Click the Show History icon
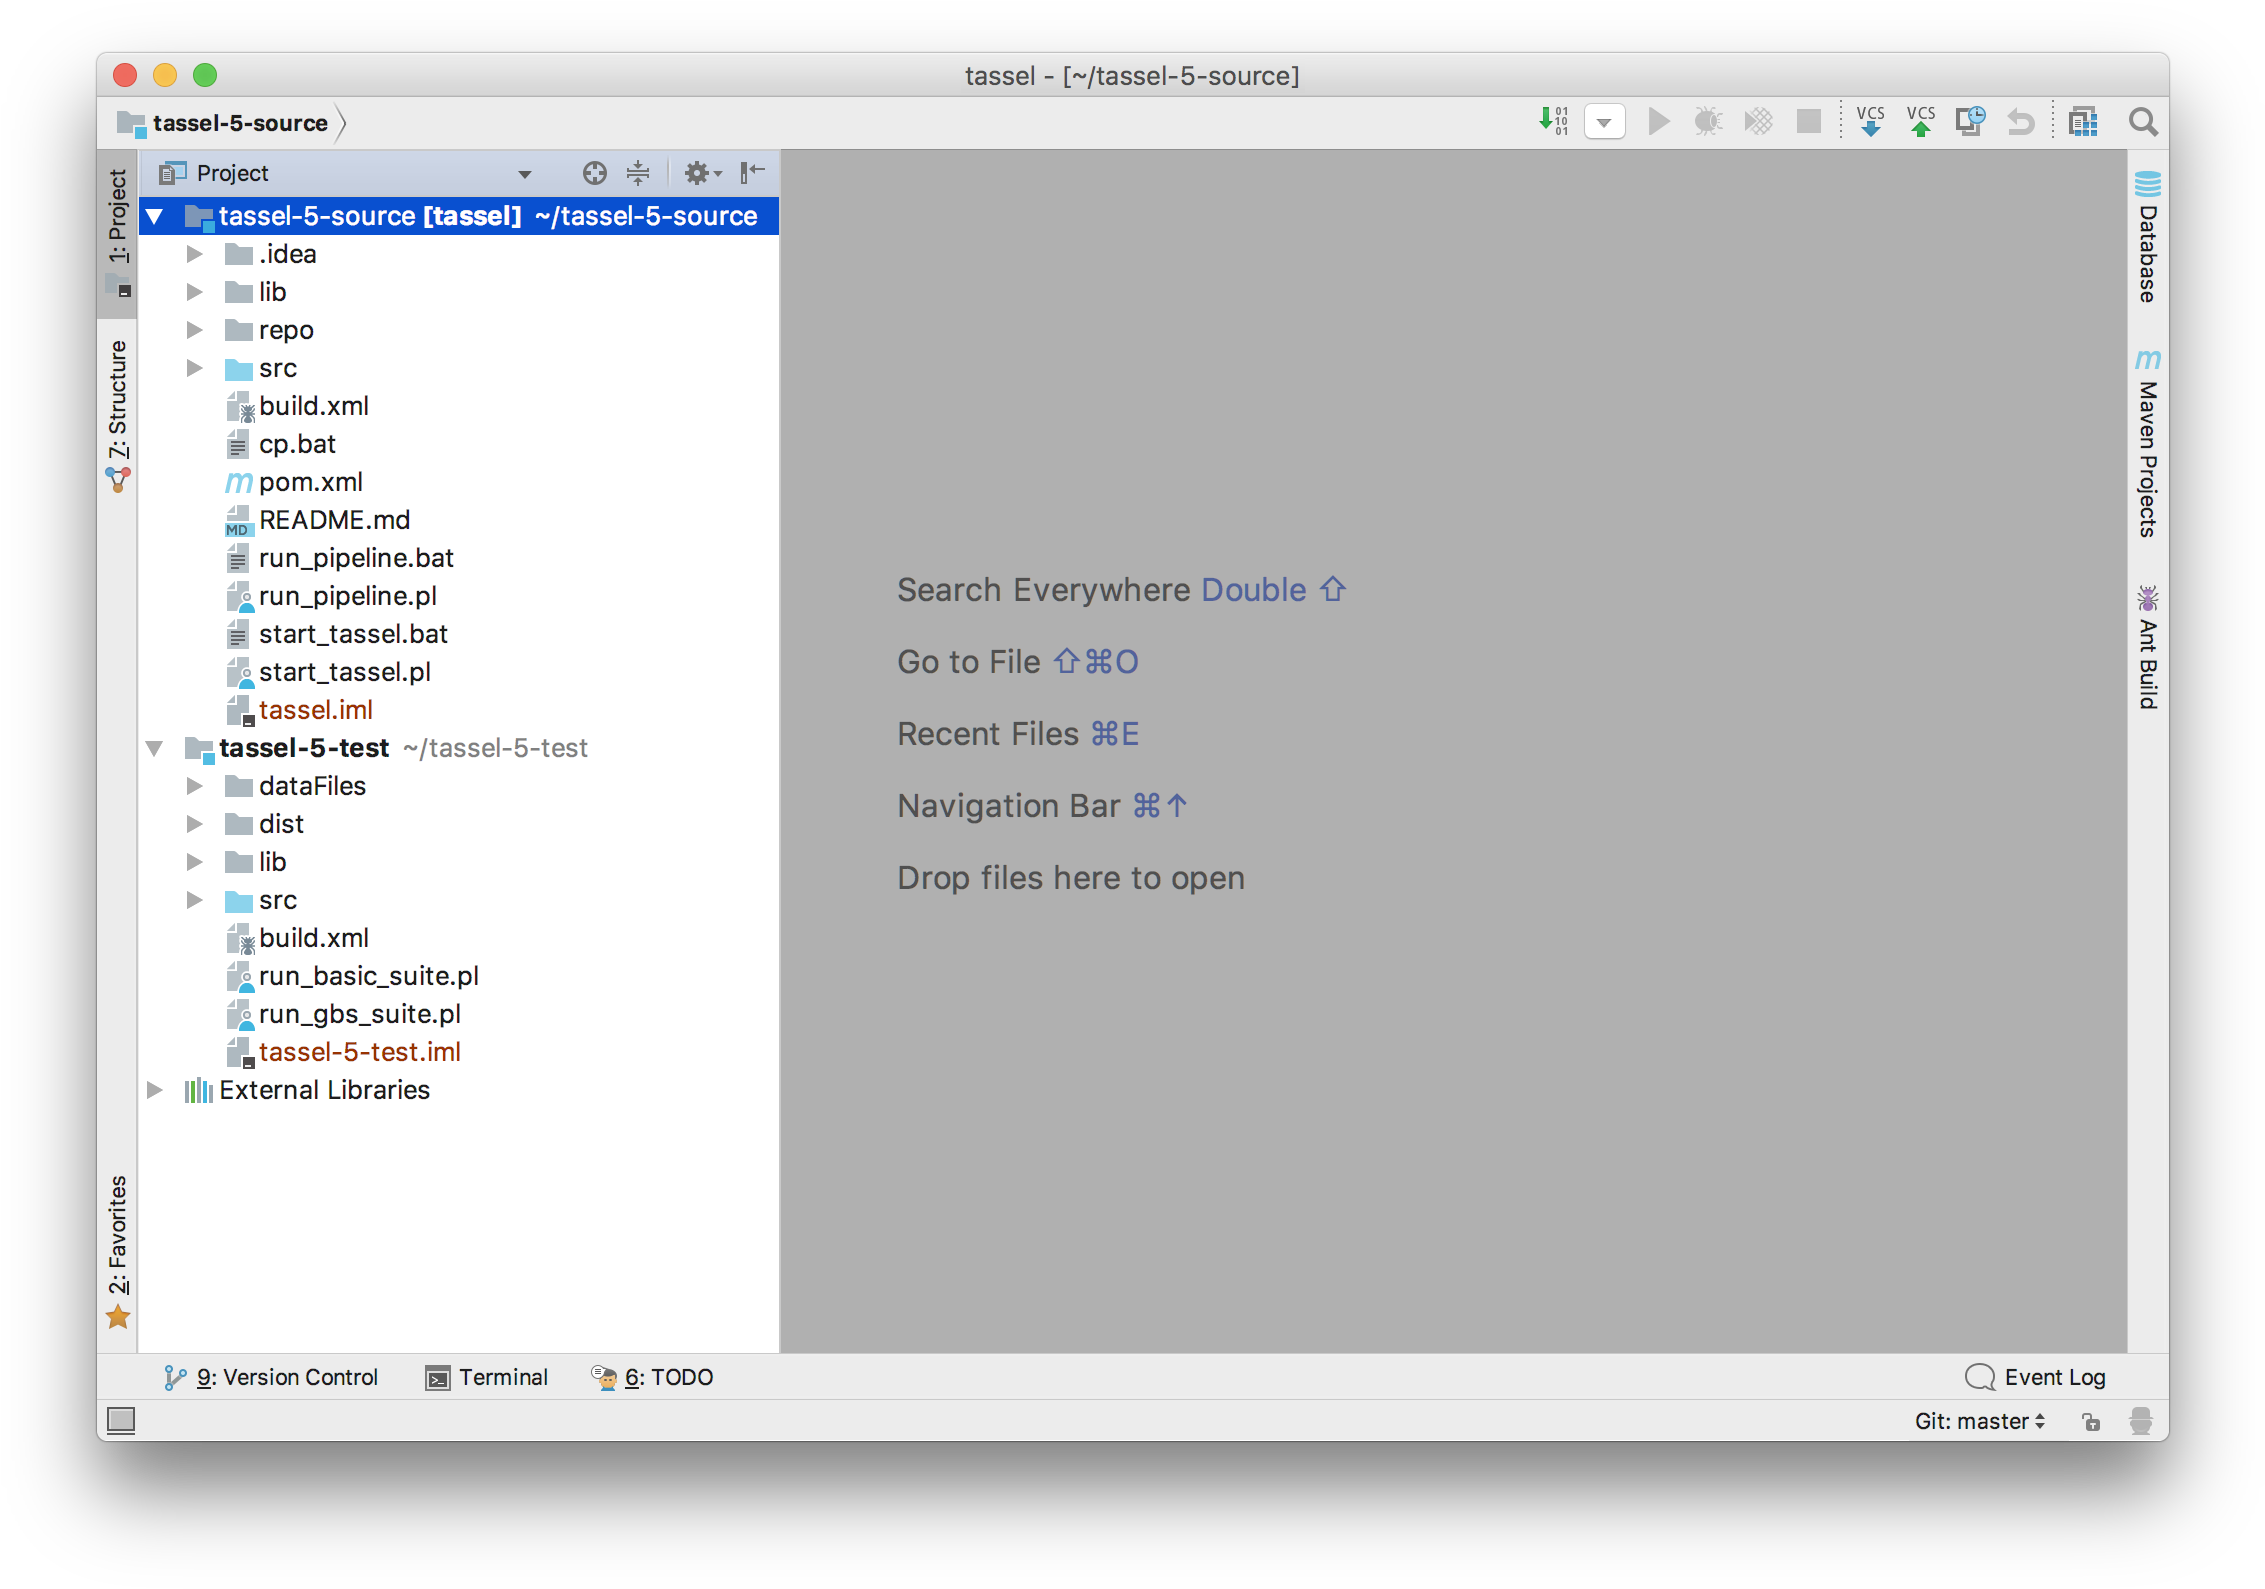This screenshot has width=2265, height=1589. (1970, 122)
